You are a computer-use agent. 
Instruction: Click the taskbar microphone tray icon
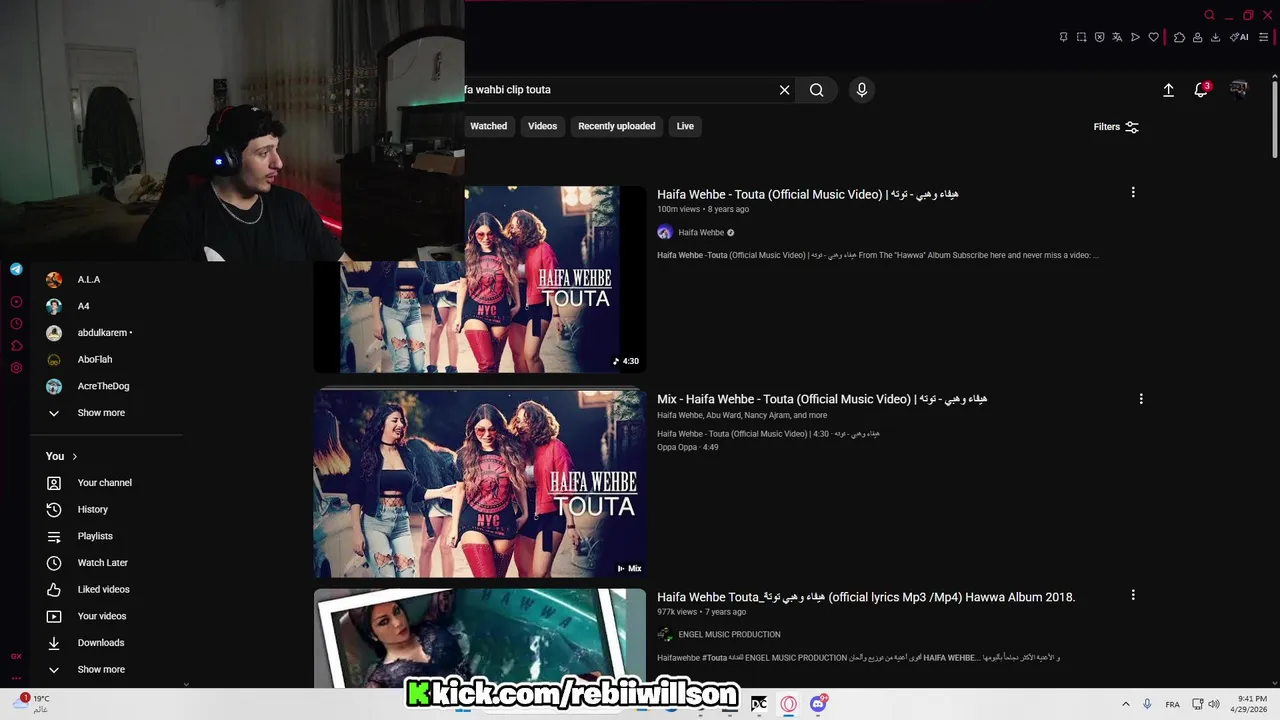tap(1147, 704)
